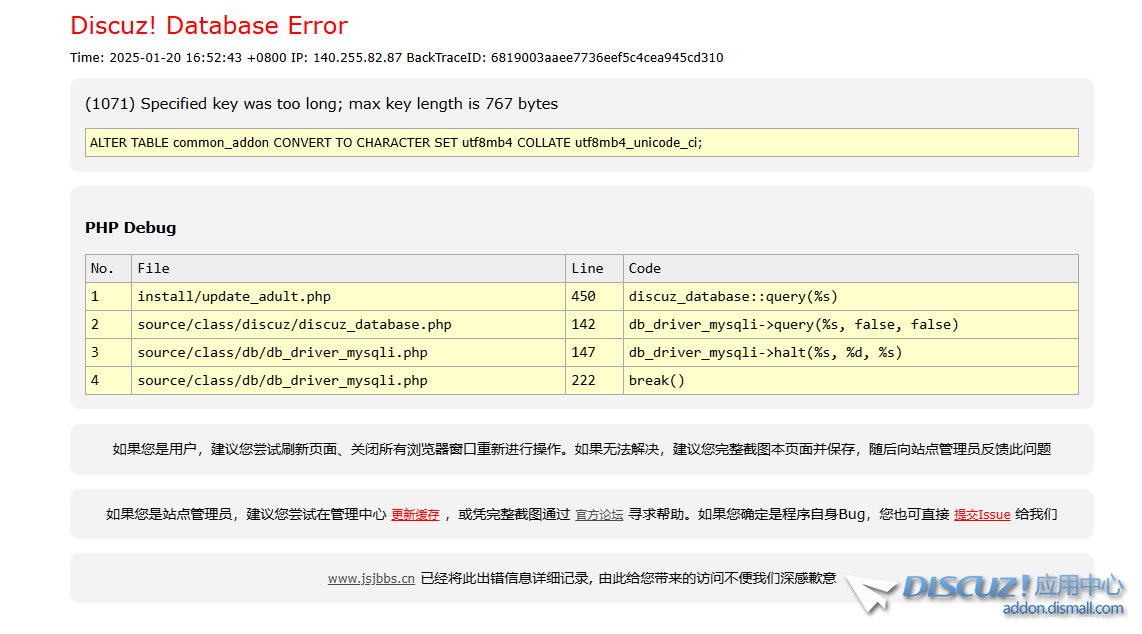Screen dimensions: 1142x634
Task: Click the db_driver_mysqli->halt code cell
Action: pos(765,352)
